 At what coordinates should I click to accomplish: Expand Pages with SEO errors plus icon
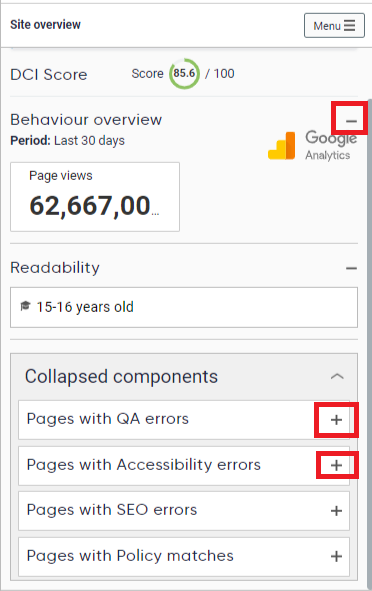[336, 511]
